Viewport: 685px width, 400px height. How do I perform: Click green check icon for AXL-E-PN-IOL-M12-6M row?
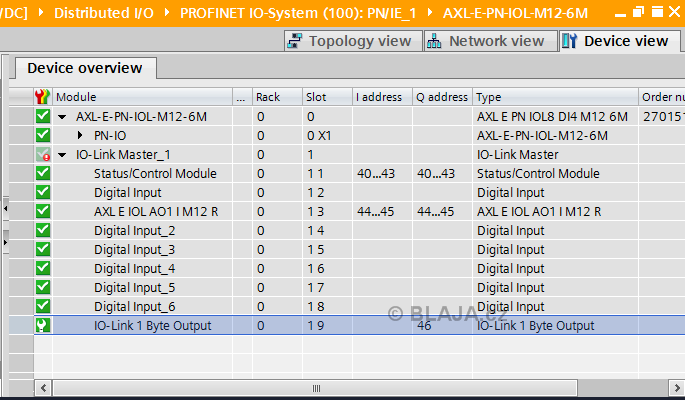(43, 116)
